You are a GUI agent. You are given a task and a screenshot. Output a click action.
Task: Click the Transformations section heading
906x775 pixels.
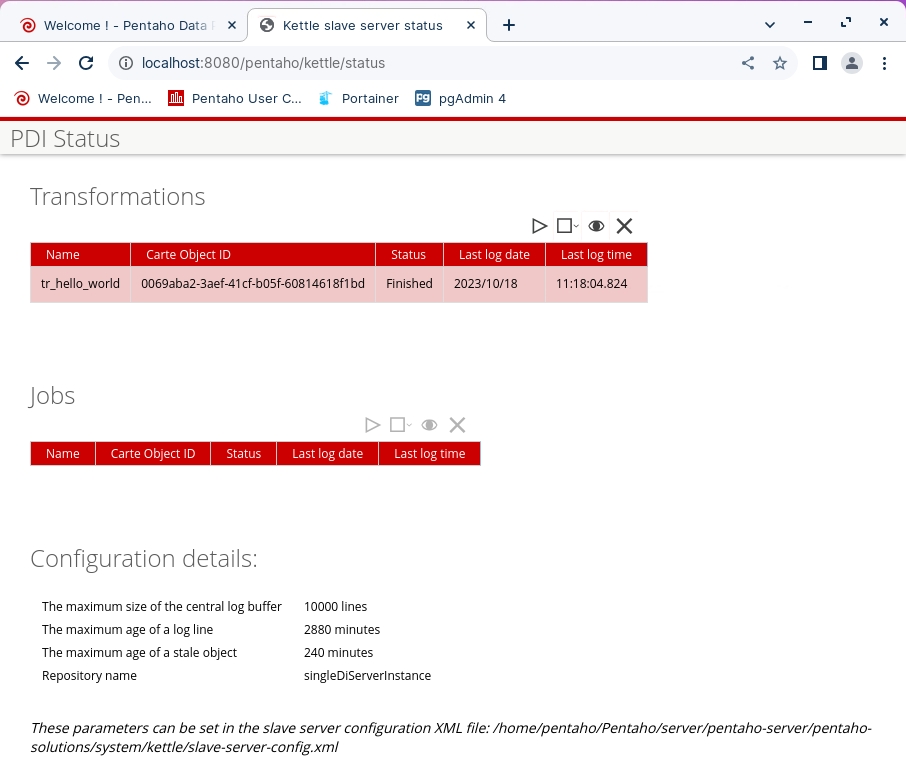[x=118, y=196]
